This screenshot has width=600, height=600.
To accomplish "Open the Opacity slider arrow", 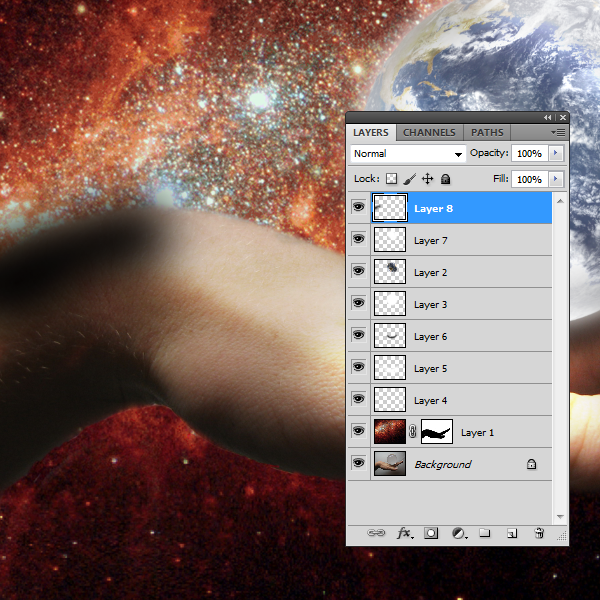I will coord(556,153).
